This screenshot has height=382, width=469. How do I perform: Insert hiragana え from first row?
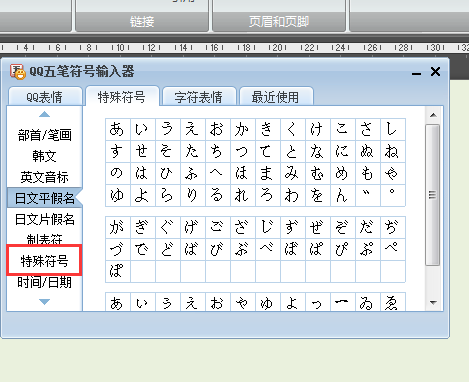click(193, 129)
